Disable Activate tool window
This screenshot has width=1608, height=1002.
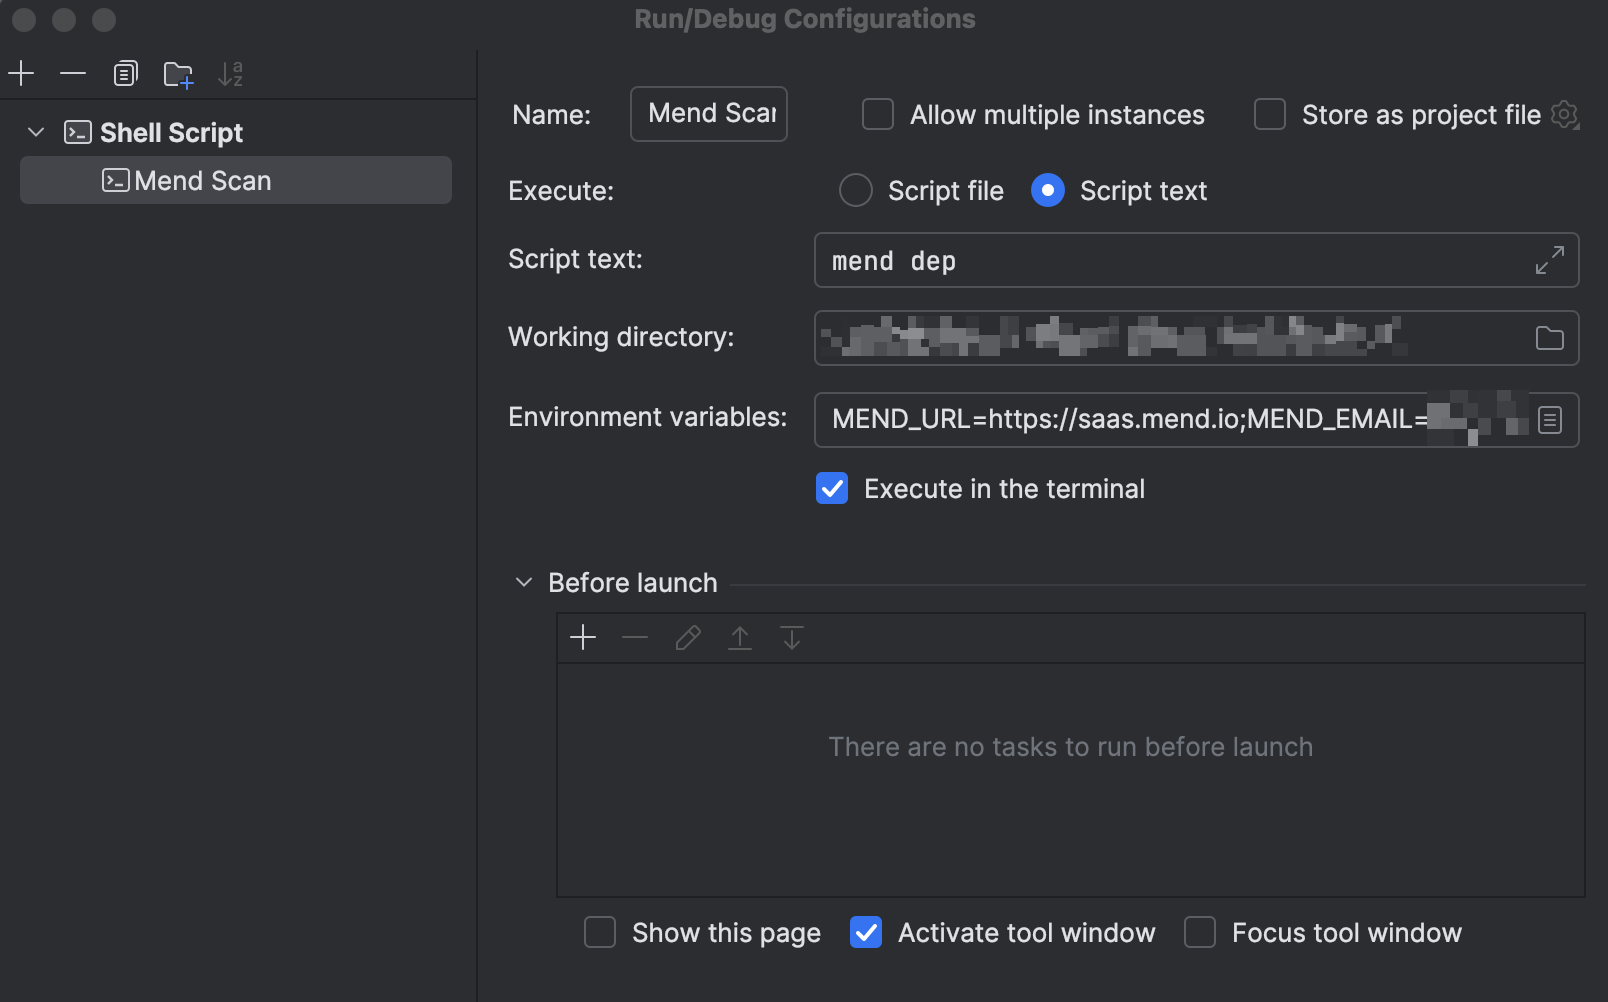(x=866, y=932)
